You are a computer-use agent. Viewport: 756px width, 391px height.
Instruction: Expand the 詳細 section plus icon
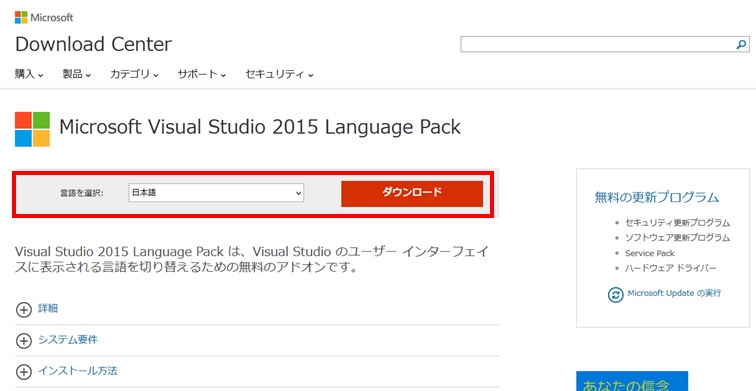pyautogui.click(x=24, y=310)
